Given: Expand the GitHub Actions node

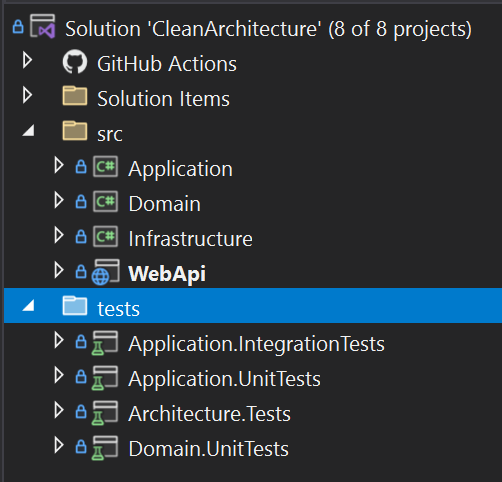Looking at the screenshot, I should pyautogui.click(x=27, y=60).
